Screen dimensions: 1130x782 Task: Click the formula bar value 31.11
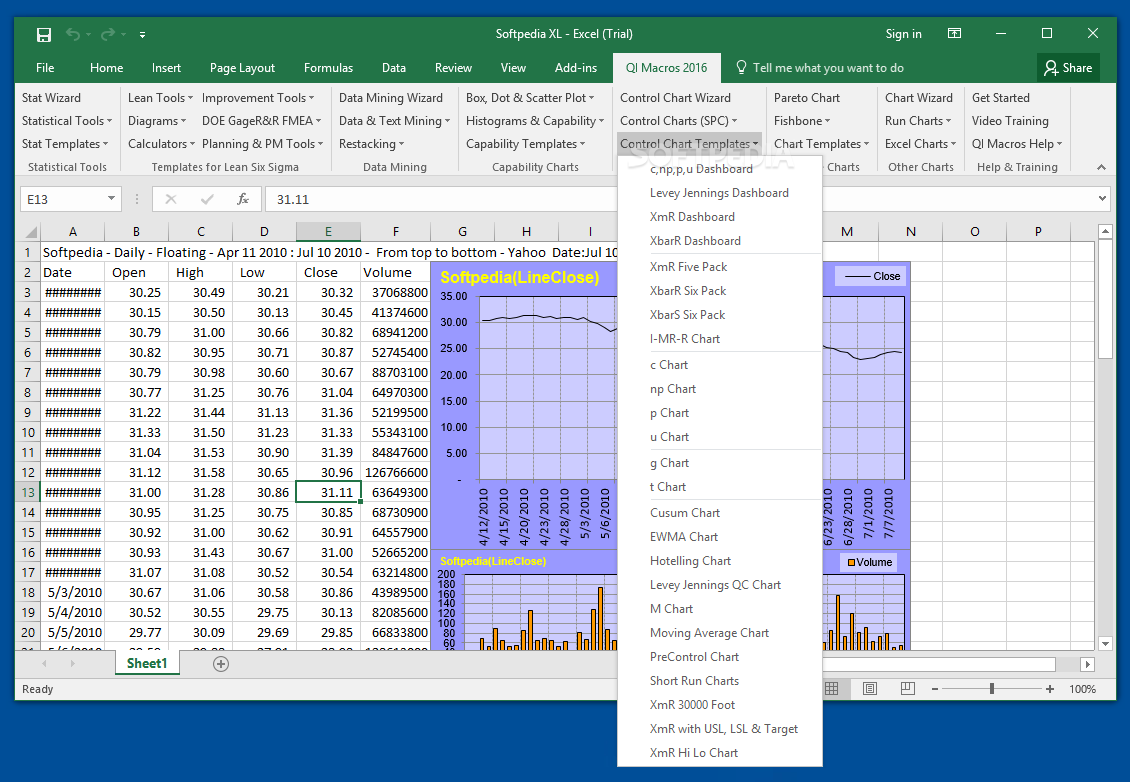pos(293,200)
